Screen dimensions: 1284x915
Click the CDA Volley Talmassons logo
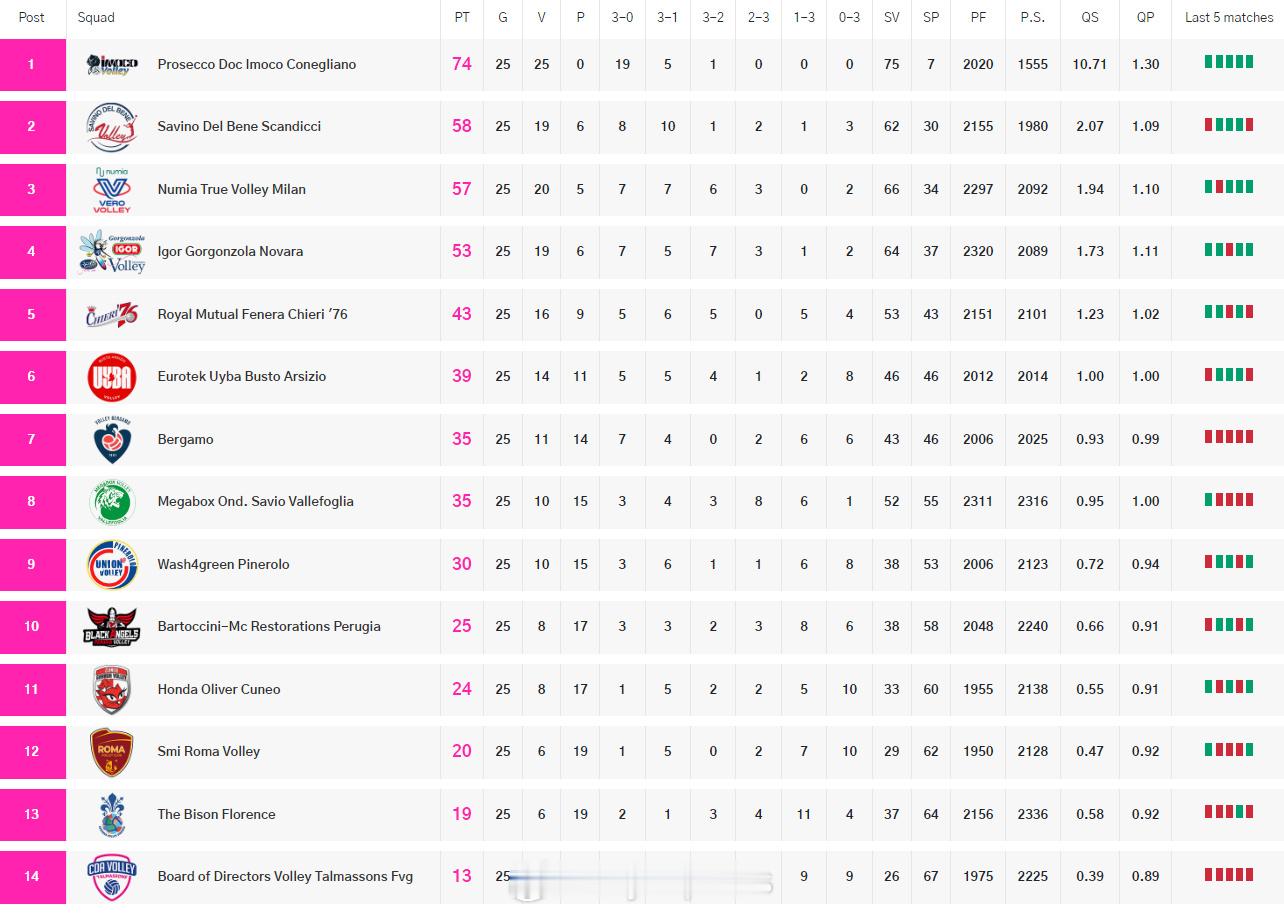[112, 877]
